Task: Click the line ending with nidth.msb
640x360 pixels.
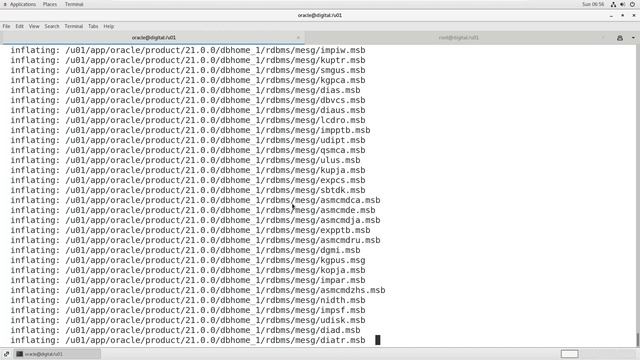Action: pyautogui.click(x=188, y=300)
